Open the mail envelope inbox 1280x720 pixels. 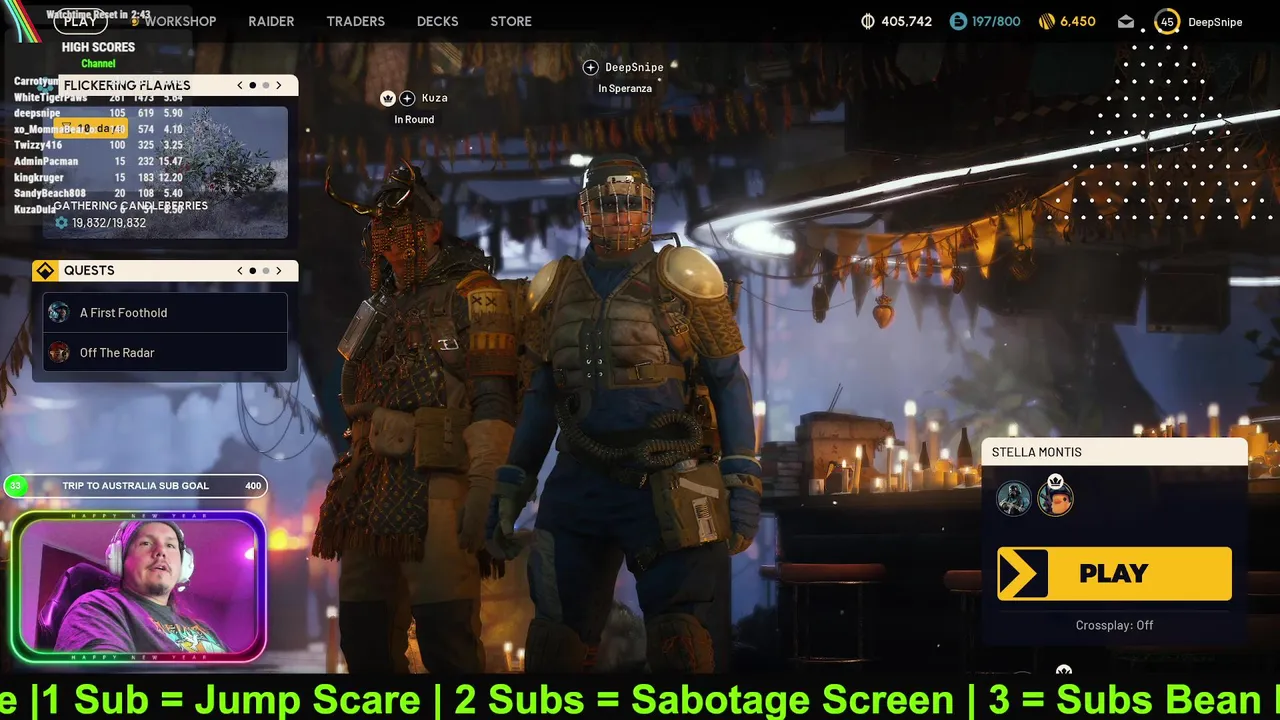pos(1126,21)
